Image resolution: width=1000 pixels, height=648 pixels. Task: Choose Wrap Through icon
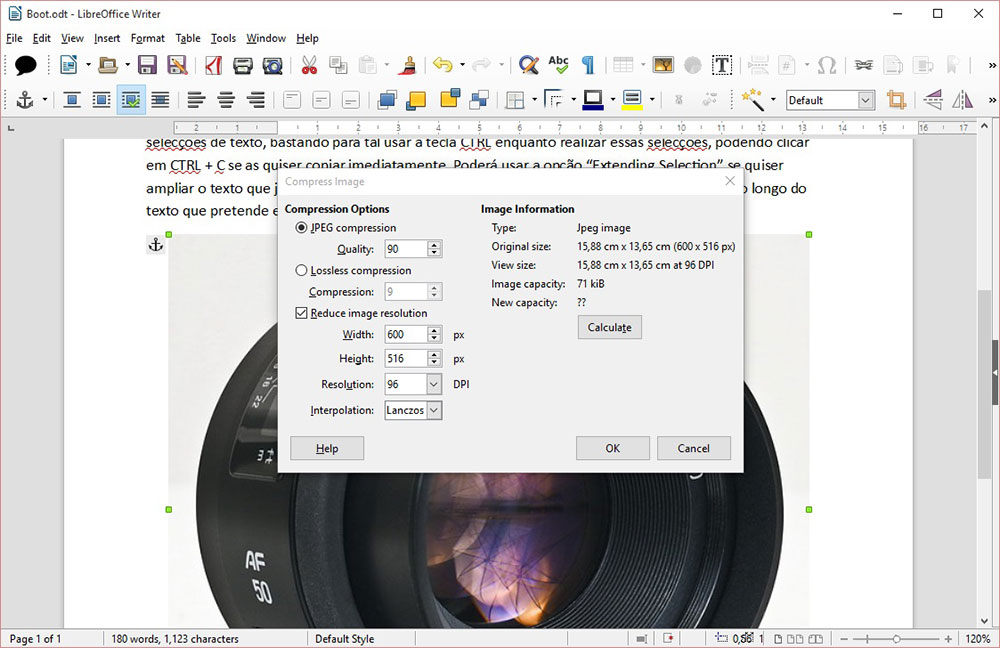tap(160, 100)
